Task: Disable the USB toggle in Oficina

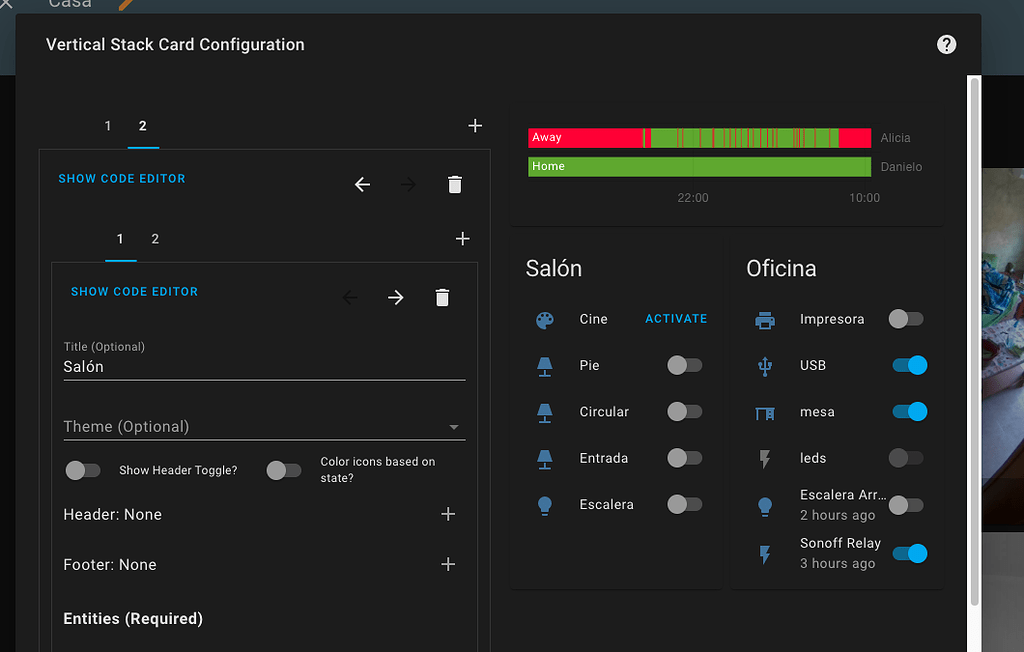Action: click(x=908, y=365)
